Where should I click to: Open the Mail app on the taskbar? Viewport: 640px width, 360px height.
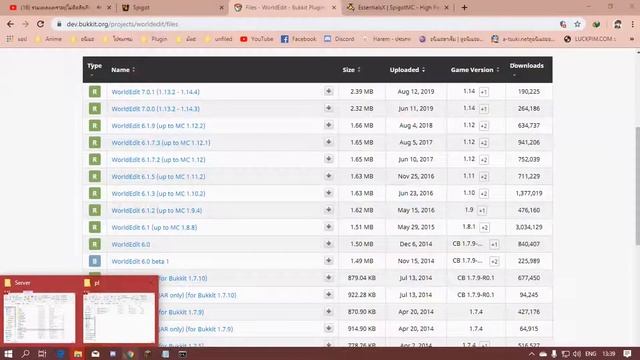click(x=95, y=353)
